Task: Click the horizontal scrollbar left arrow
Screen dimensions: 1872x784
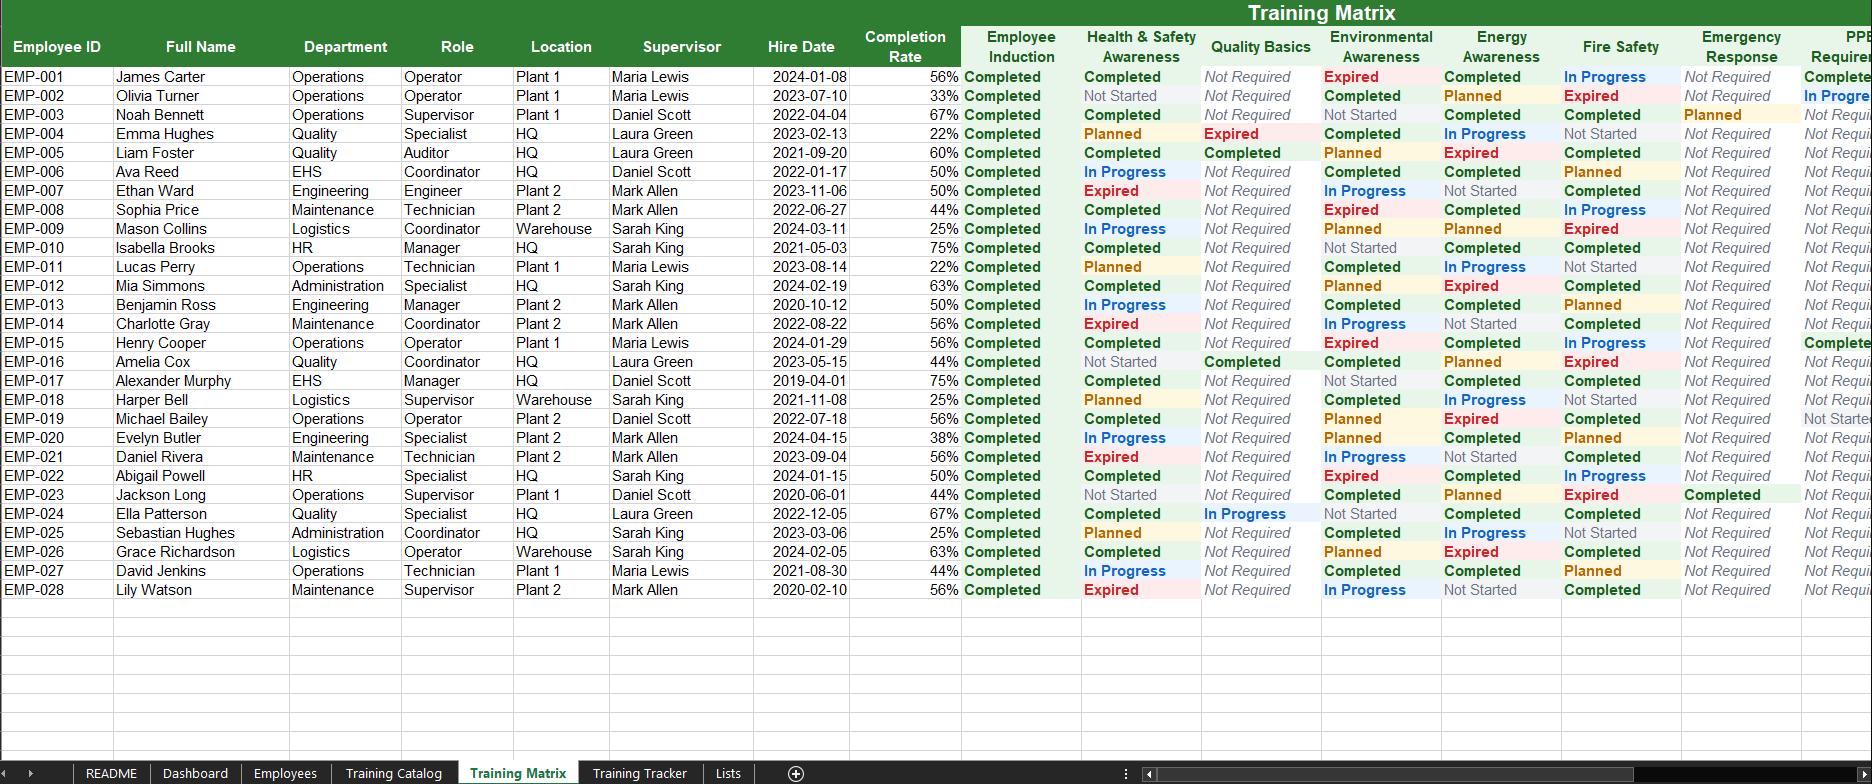Action: click(x=1150, y=773)
